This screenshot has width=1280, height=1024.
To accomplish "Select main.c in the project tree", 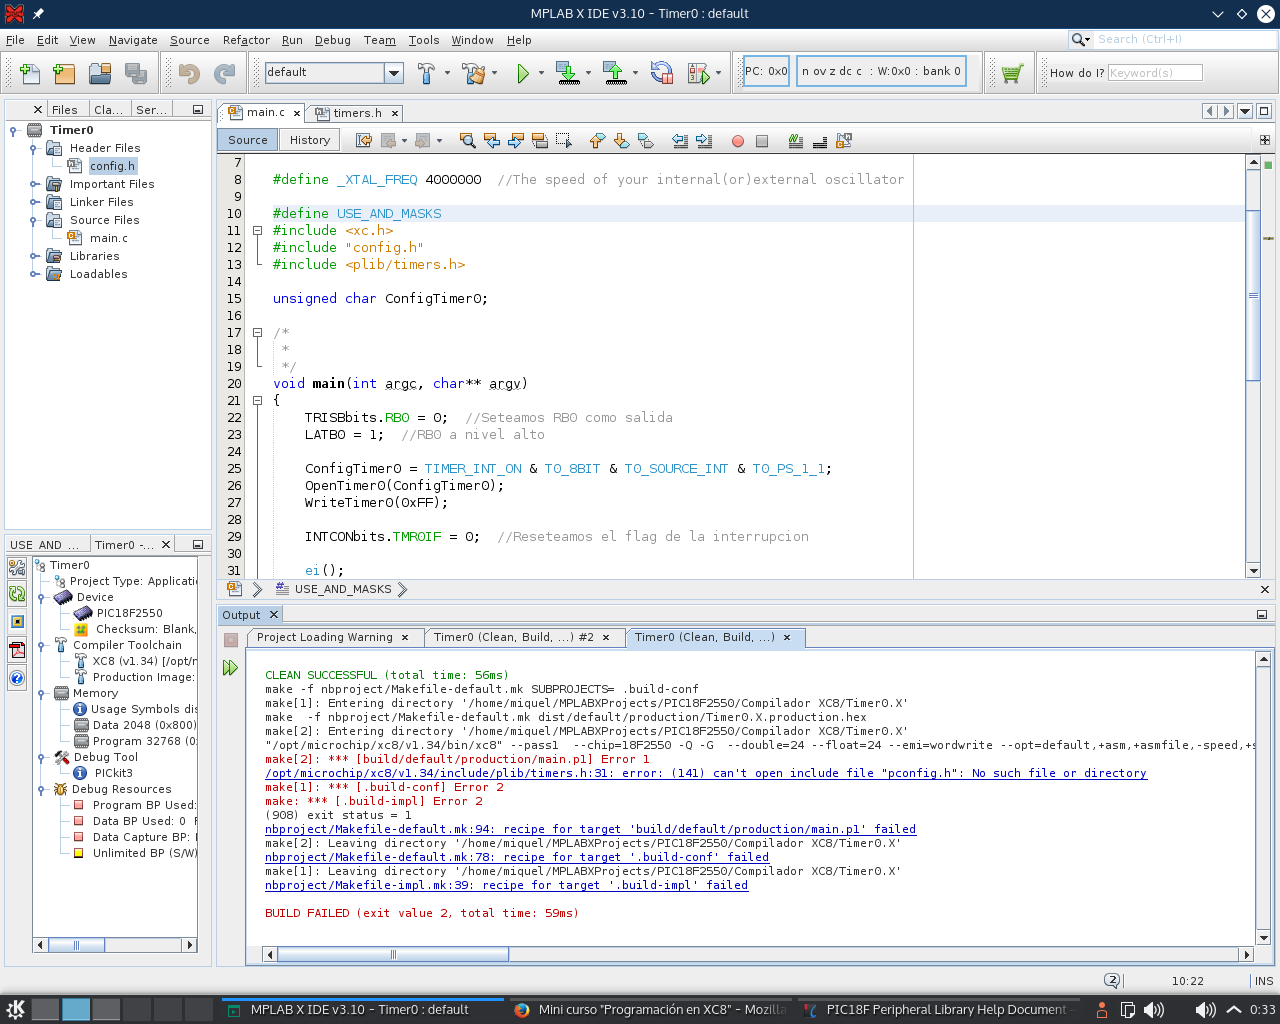I will coord(109,238).
